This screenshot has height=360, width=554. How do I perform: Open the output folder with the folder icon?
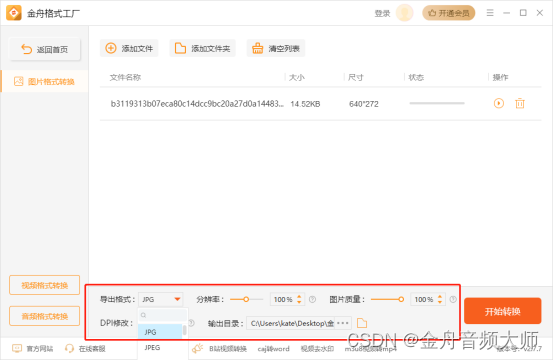362,323
